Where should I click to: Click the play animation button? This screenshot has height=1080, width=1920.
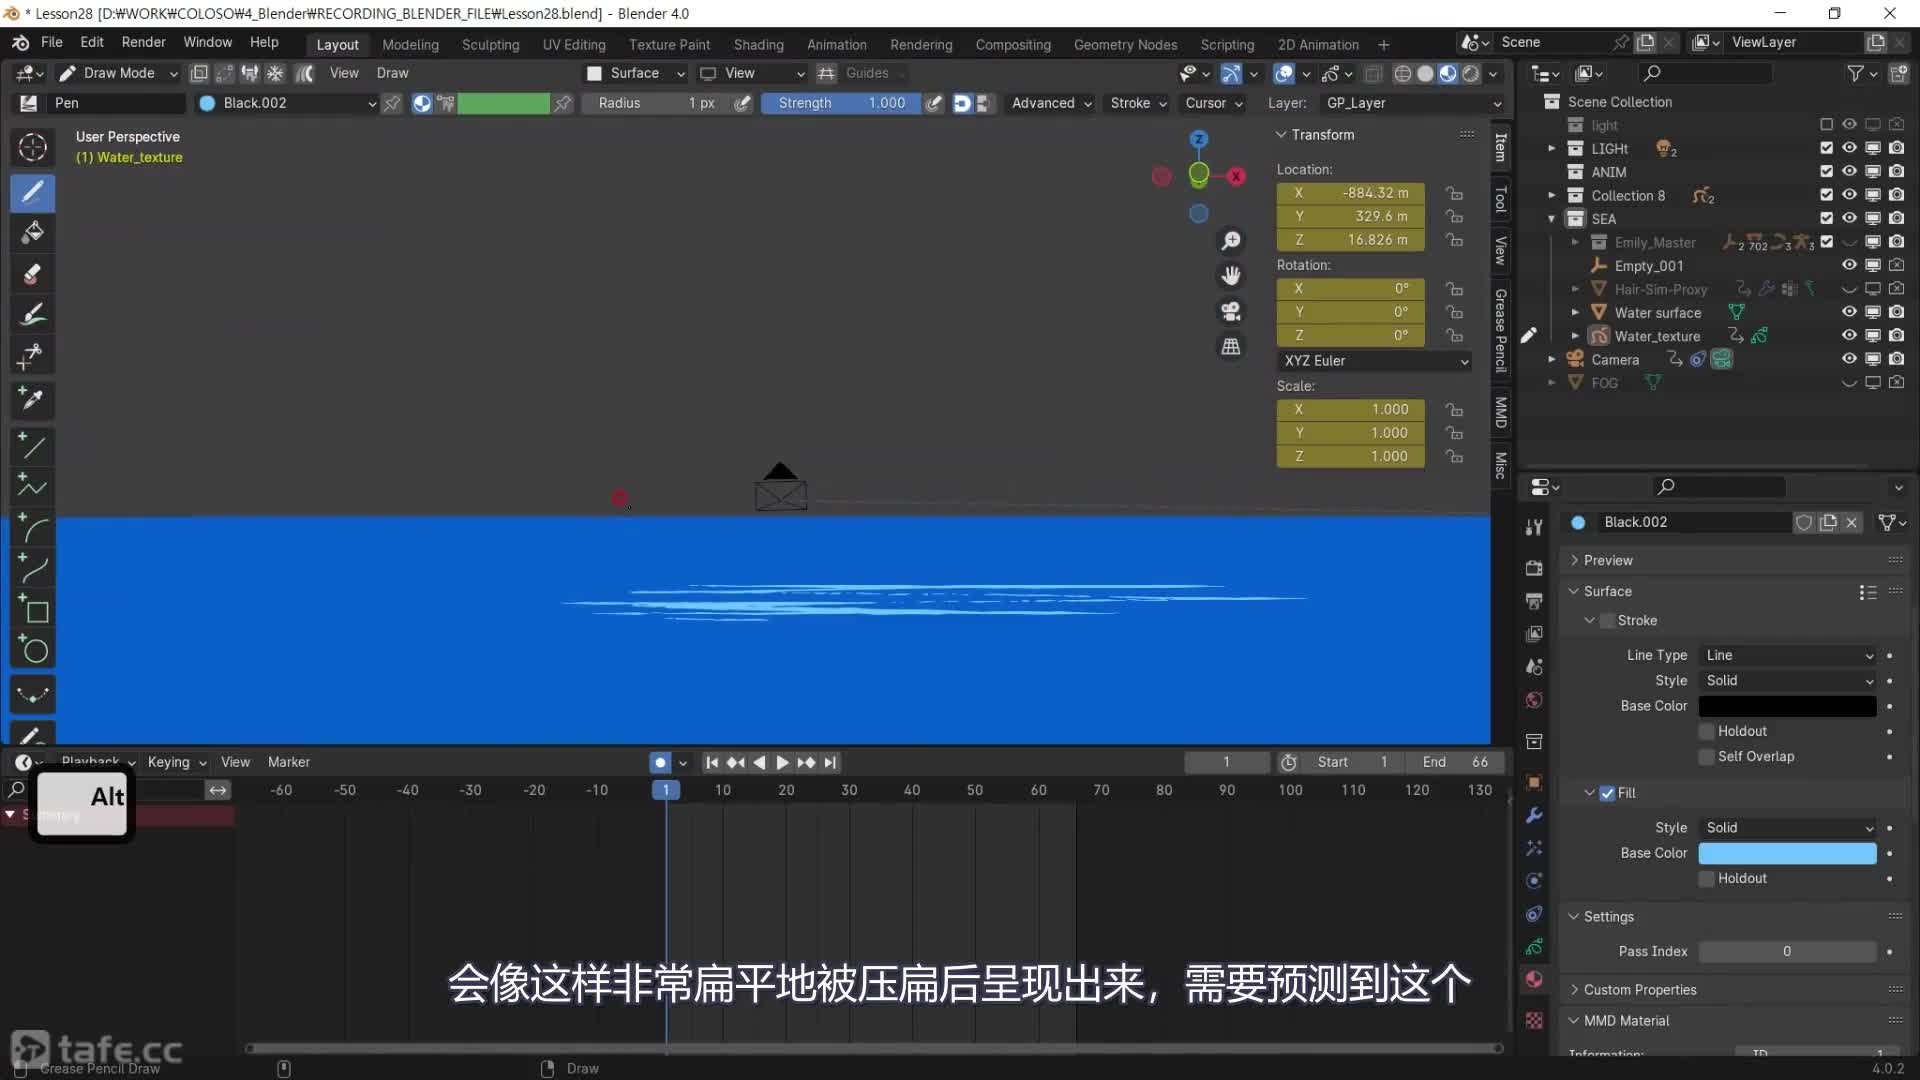click(782, 762)
